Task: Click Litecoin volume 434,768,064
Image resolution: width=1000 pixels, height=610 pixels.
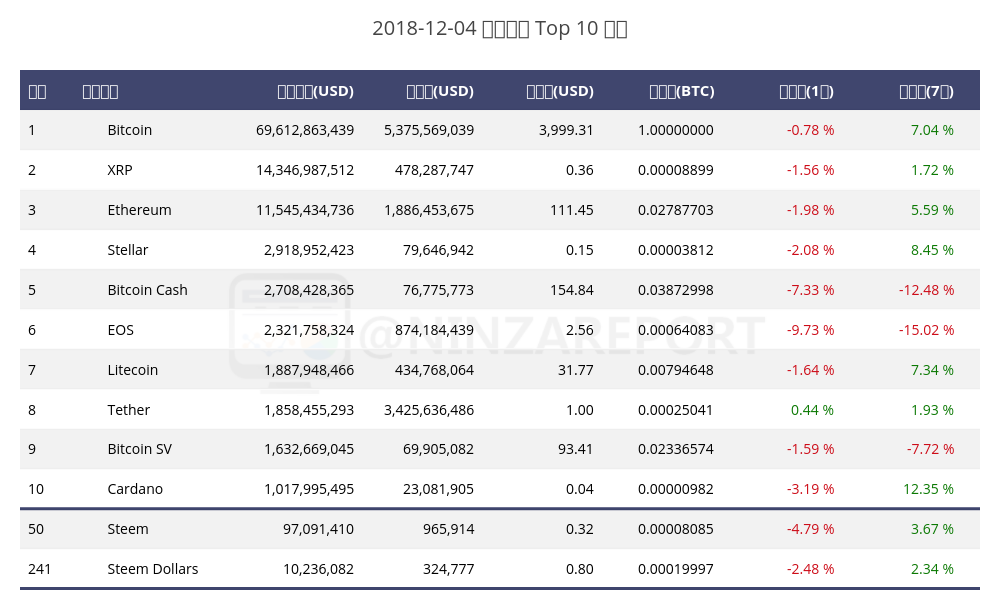Action: click(x=434, y=370)
